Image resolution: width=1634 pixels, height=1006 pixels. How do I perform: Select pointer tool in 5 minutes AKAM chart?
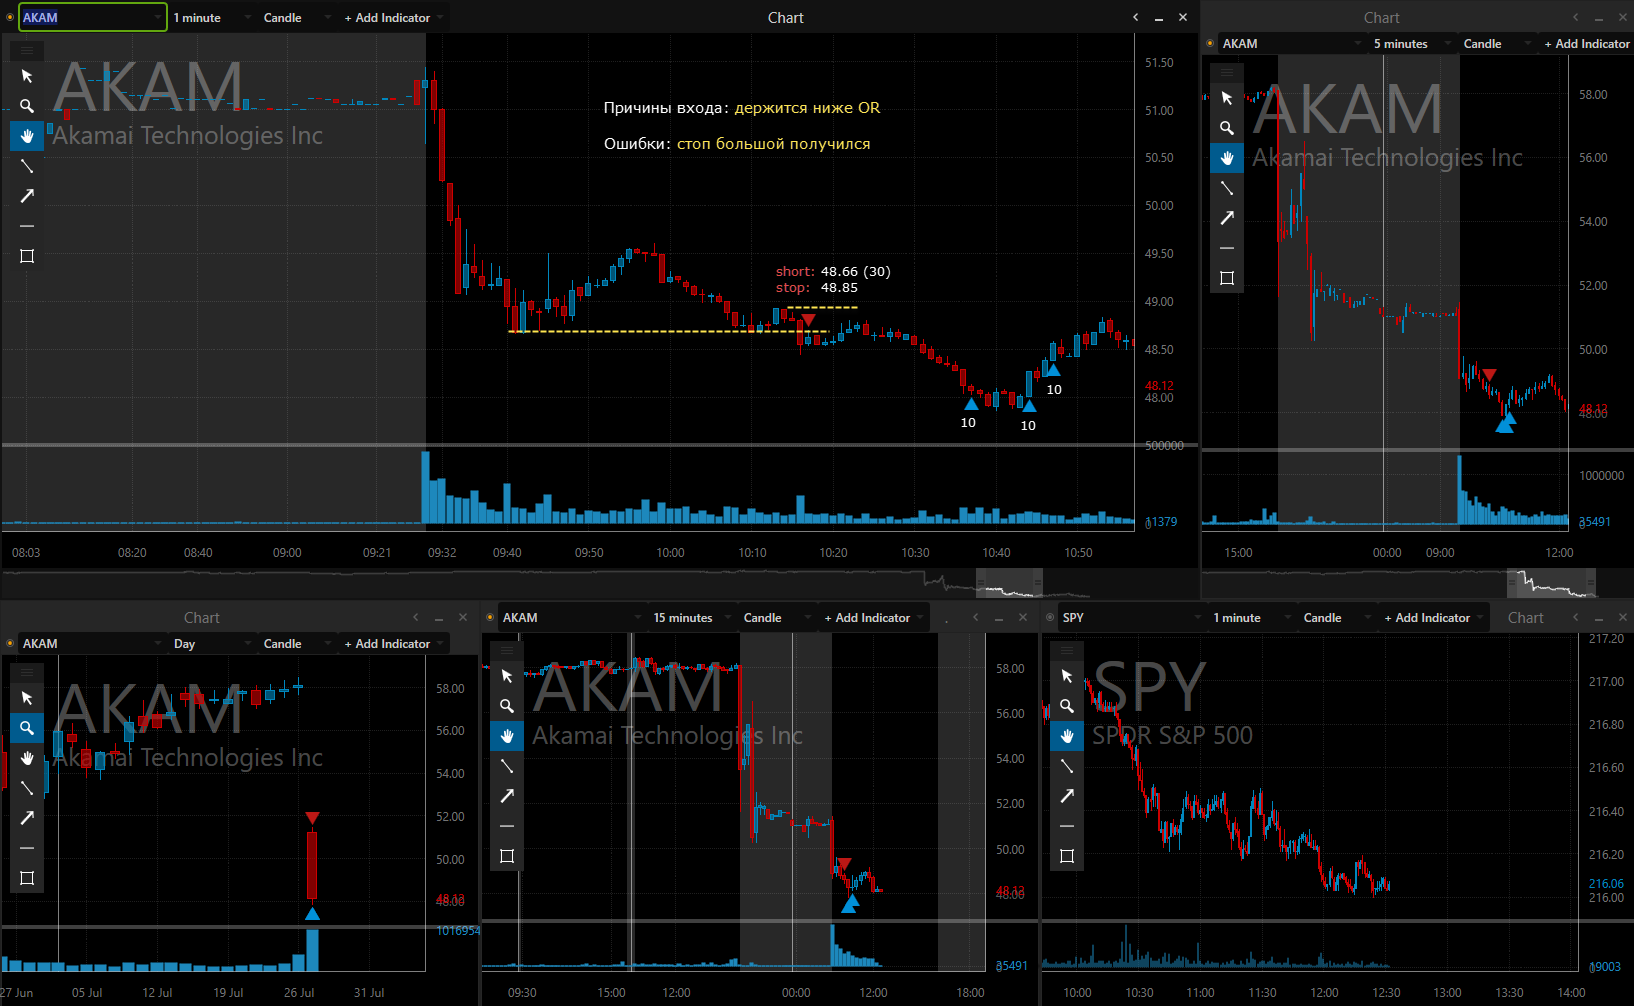click(x=1227, y=98)
